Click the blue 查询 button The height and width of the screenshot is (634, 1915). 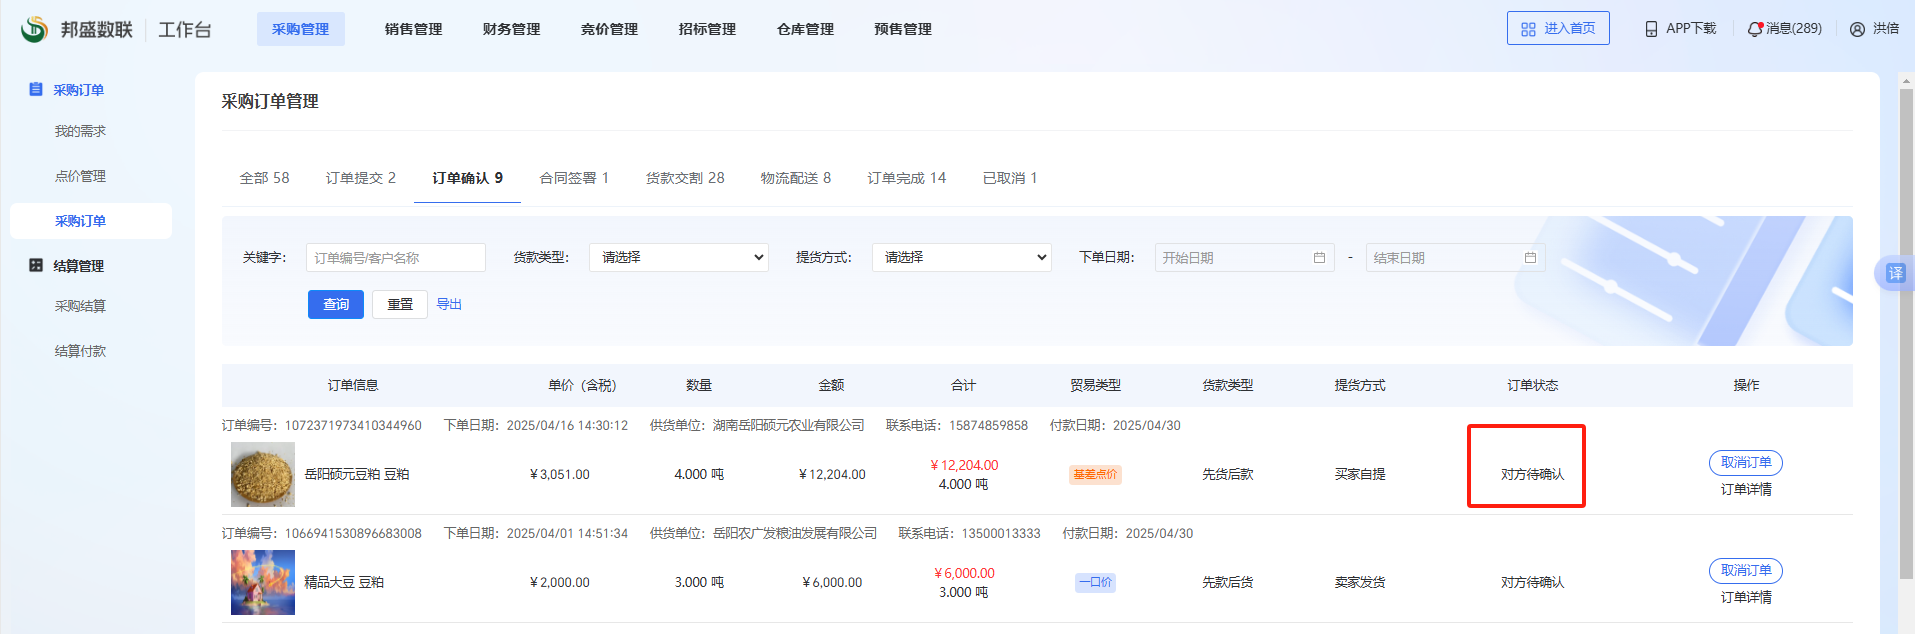point(335,304)
